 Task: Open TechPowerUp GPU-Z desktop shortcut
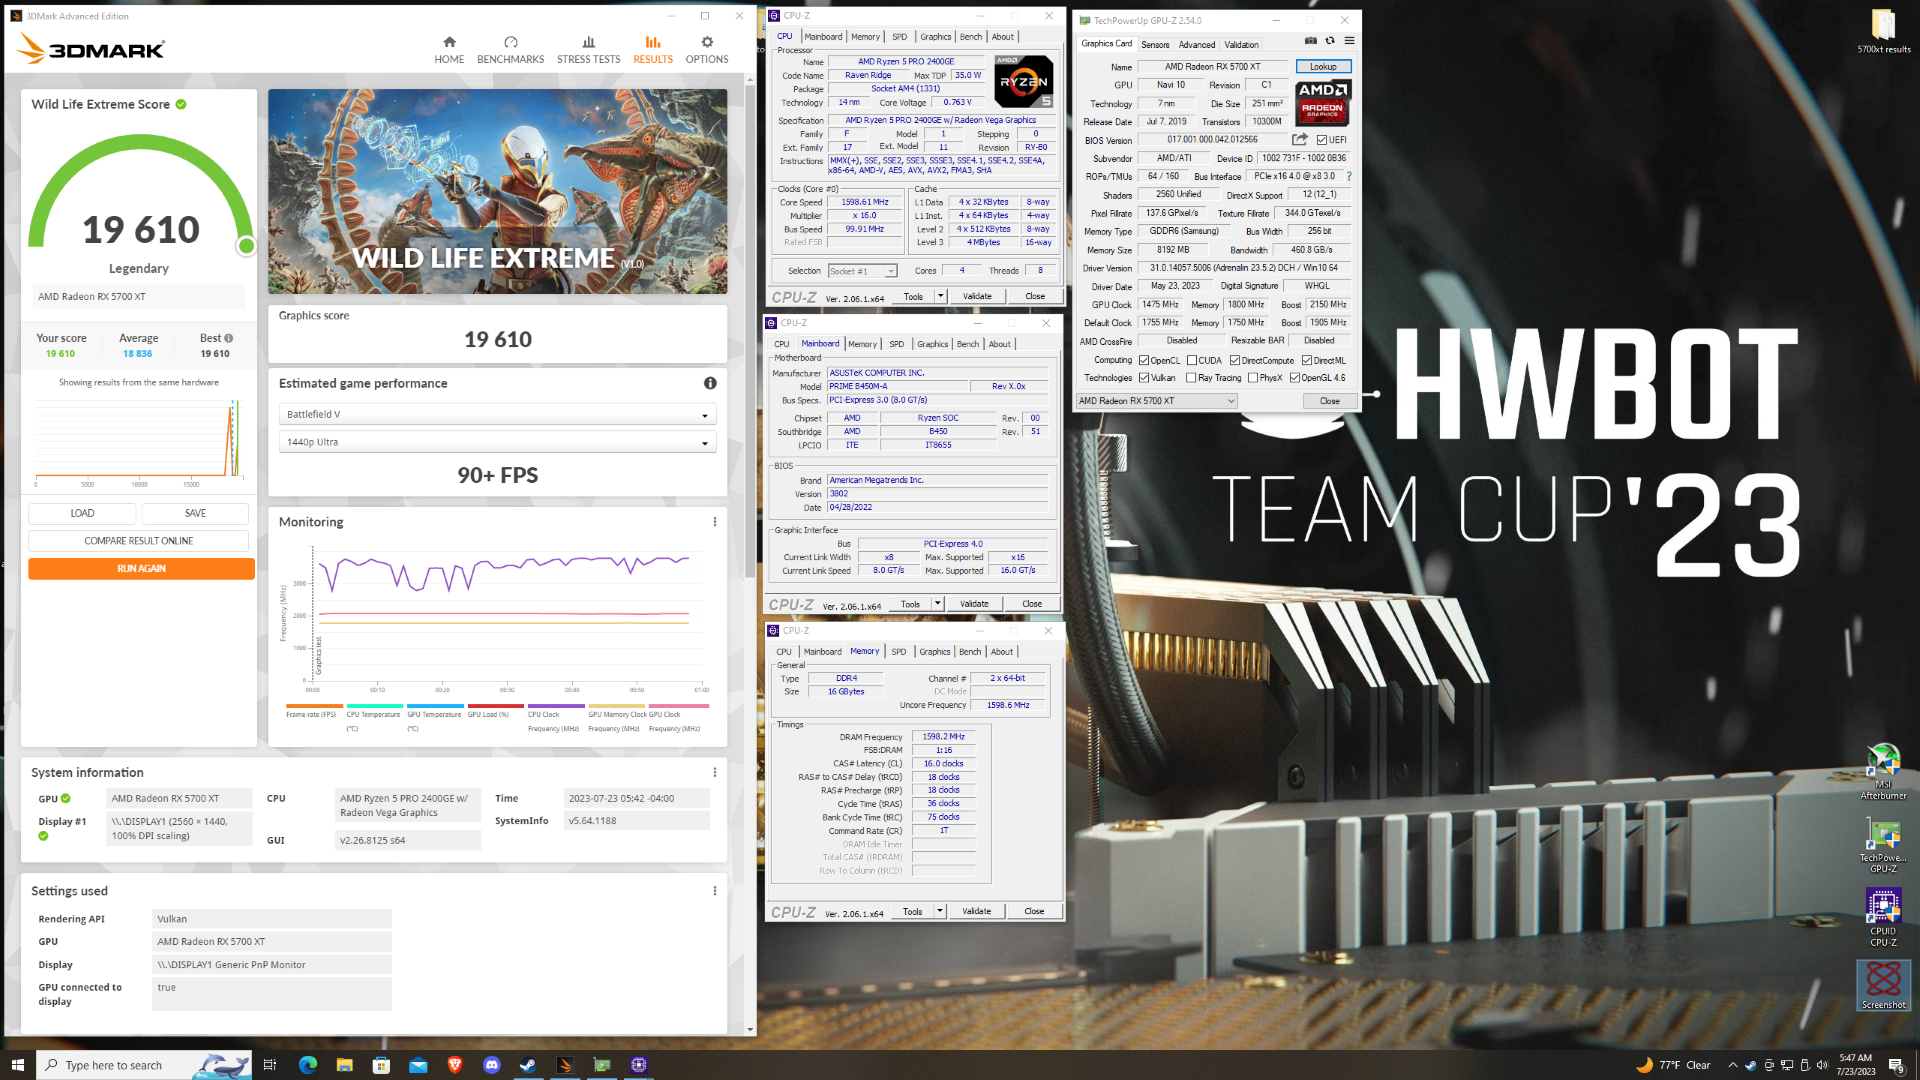pos(1883,846)
